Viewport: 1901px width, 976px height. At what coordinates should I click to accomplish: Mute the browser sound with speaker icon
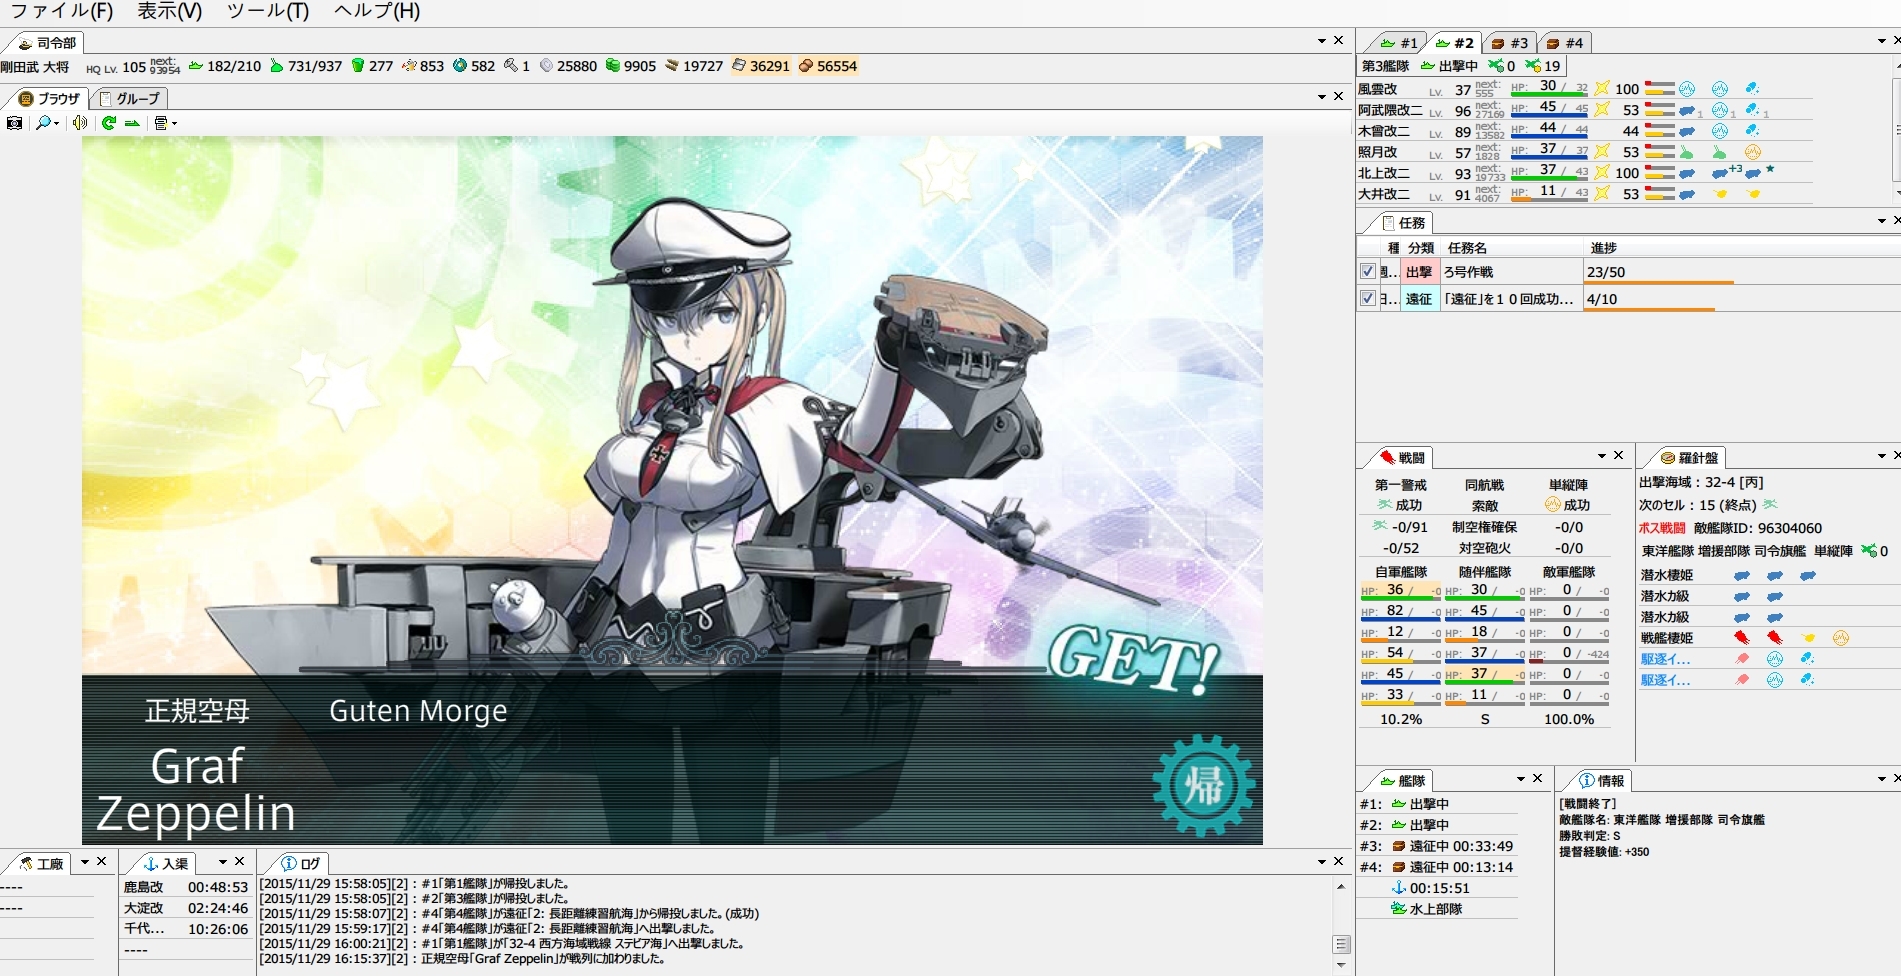click(x=80, y=123)
